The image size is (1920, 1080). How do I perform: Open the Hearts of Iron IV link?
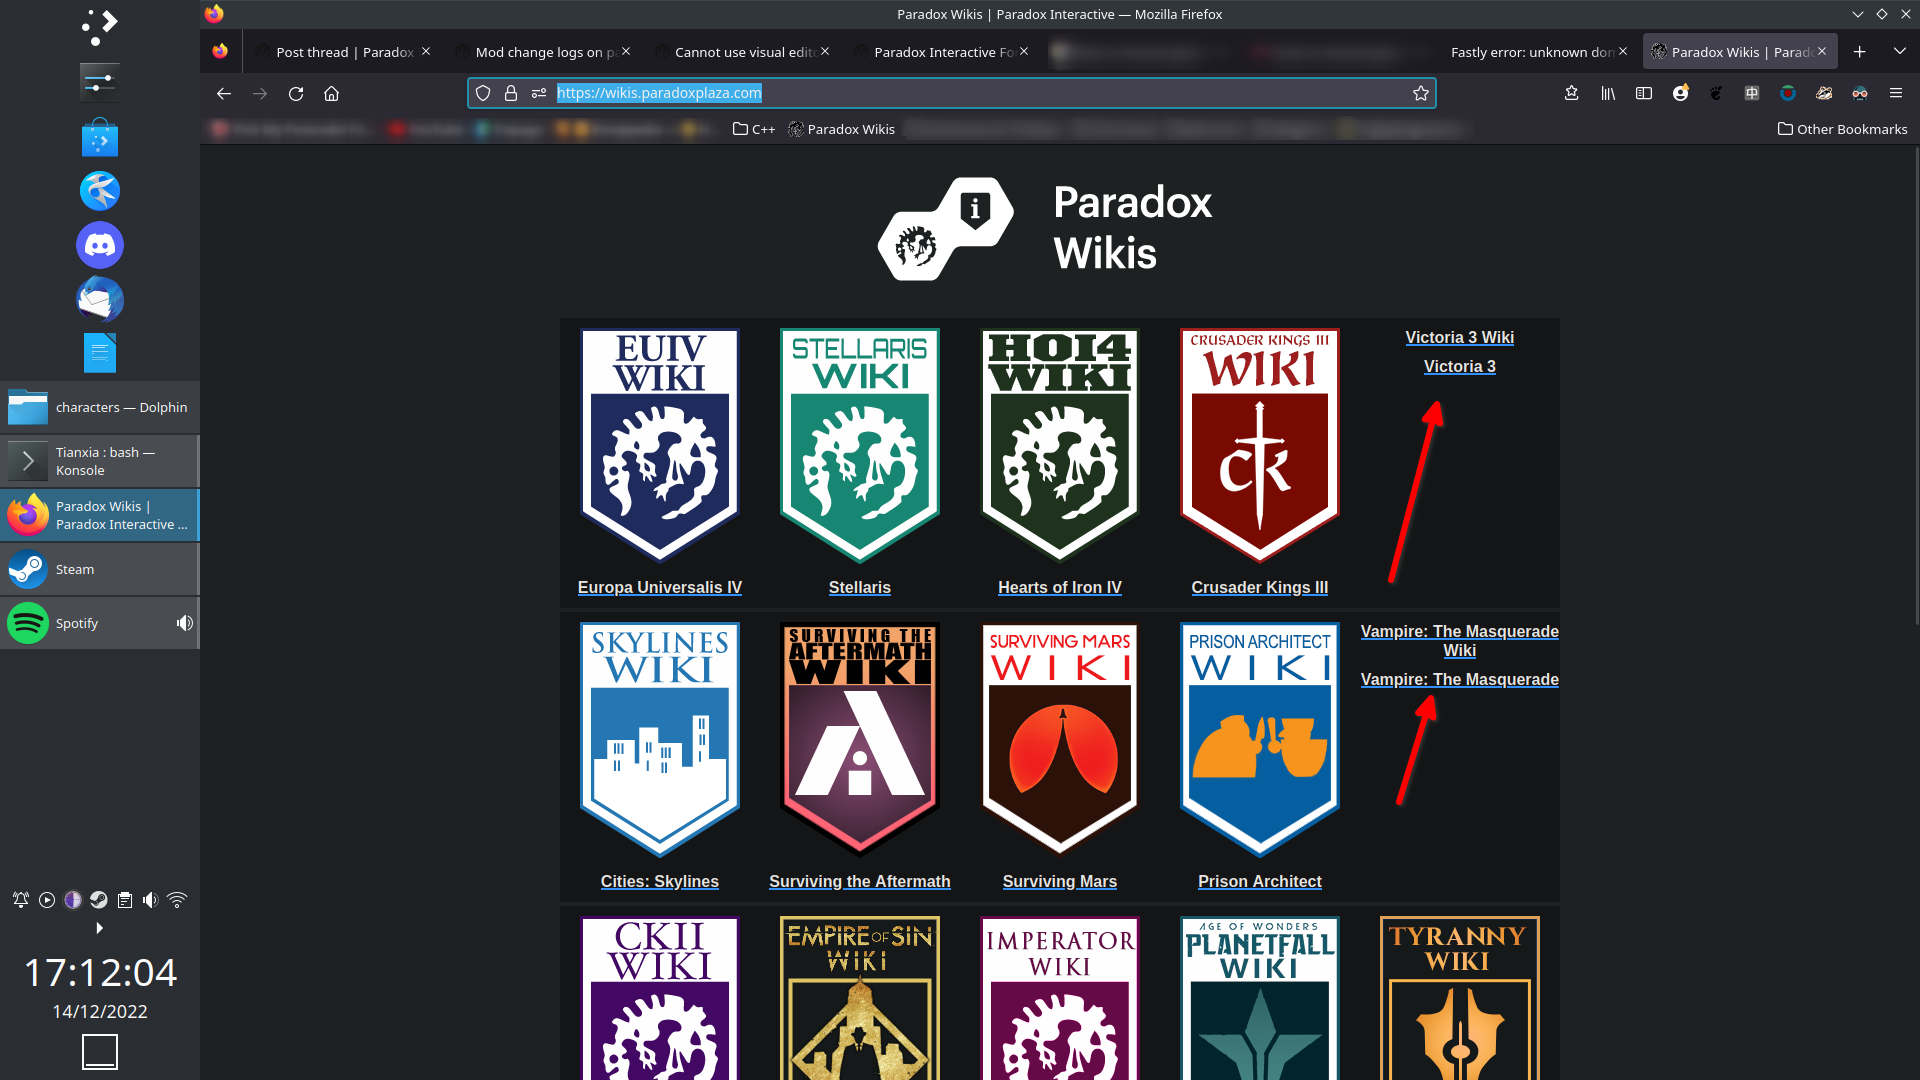[x=1060, y=587]
